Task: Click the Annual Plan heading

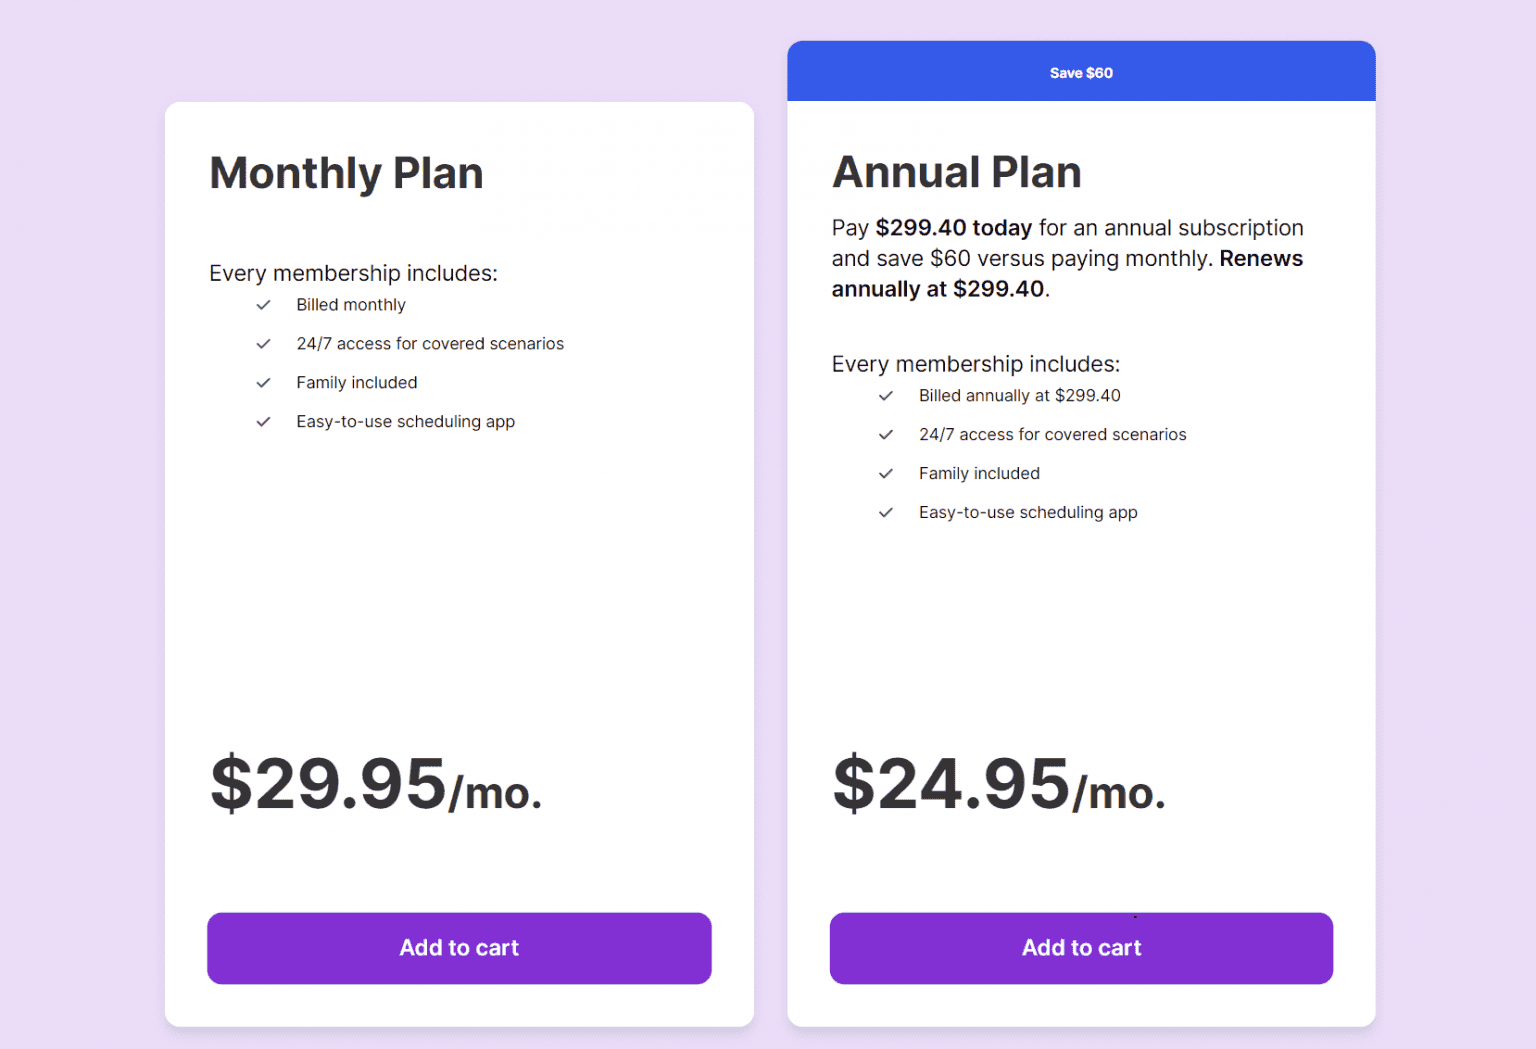Action: [956, 172]
